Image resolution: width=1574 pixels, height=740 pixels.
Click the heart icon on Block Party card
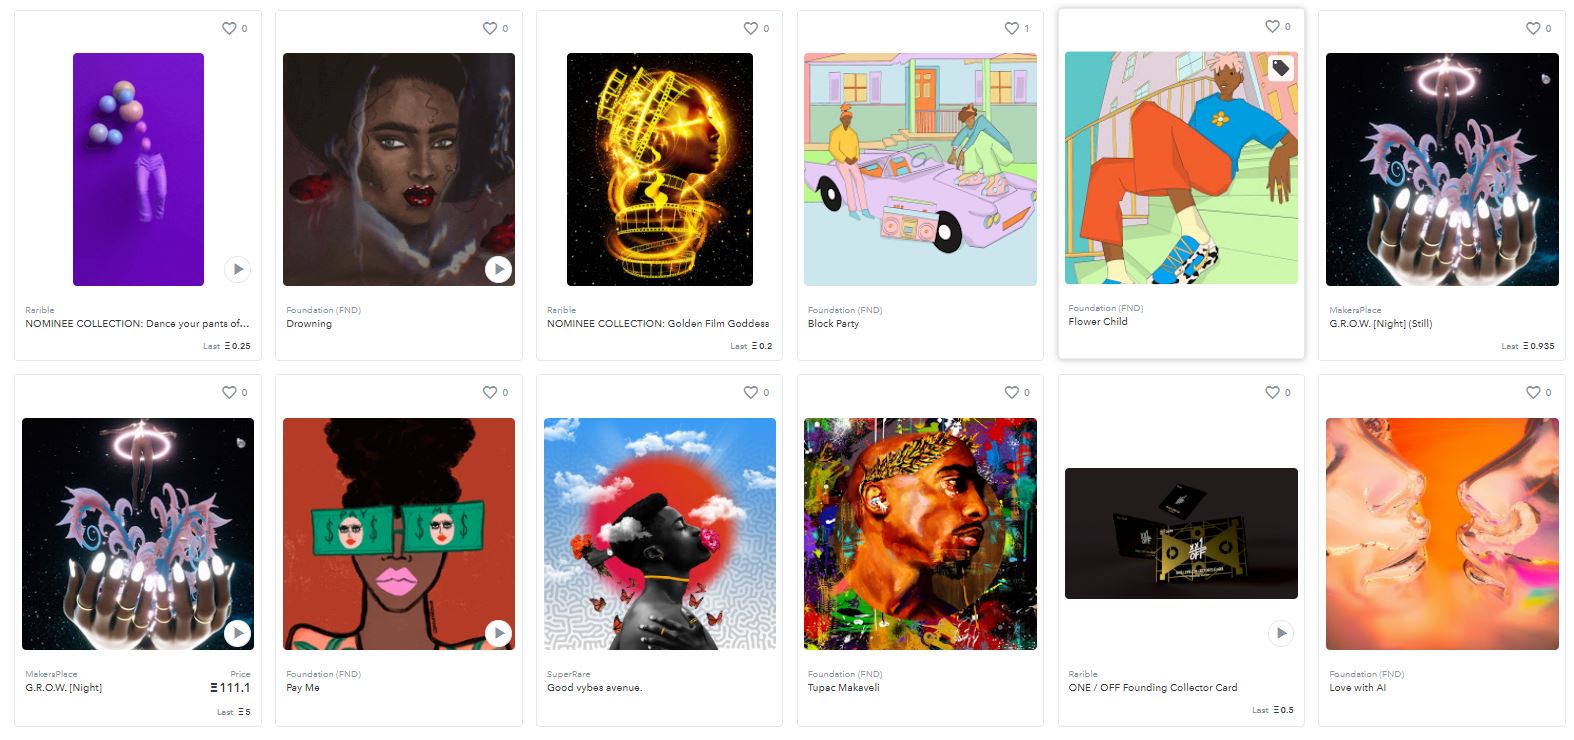click(x=1012, y=28)
